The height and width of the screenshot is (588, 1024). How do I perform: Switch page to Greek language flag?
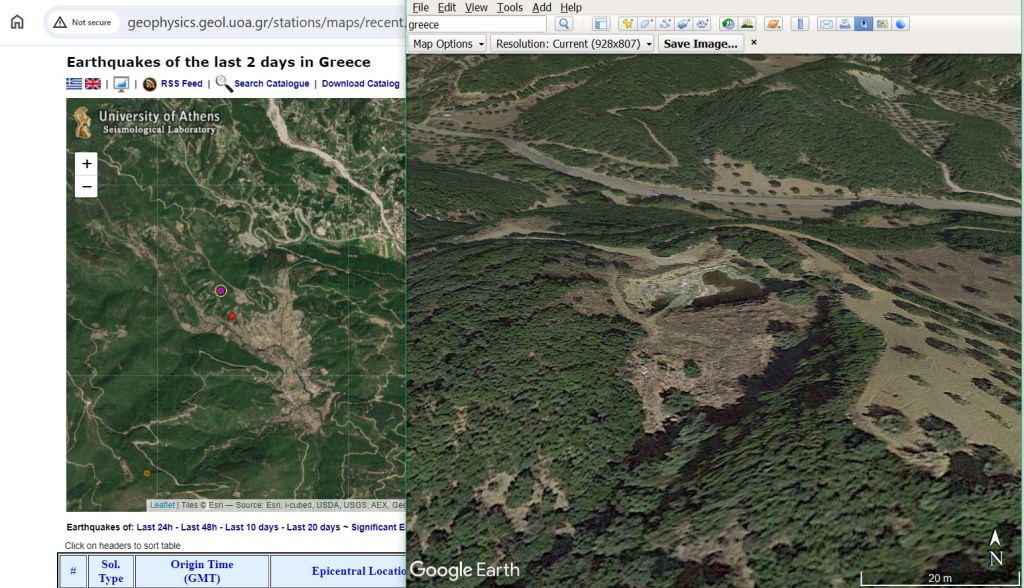click(74, 84)
